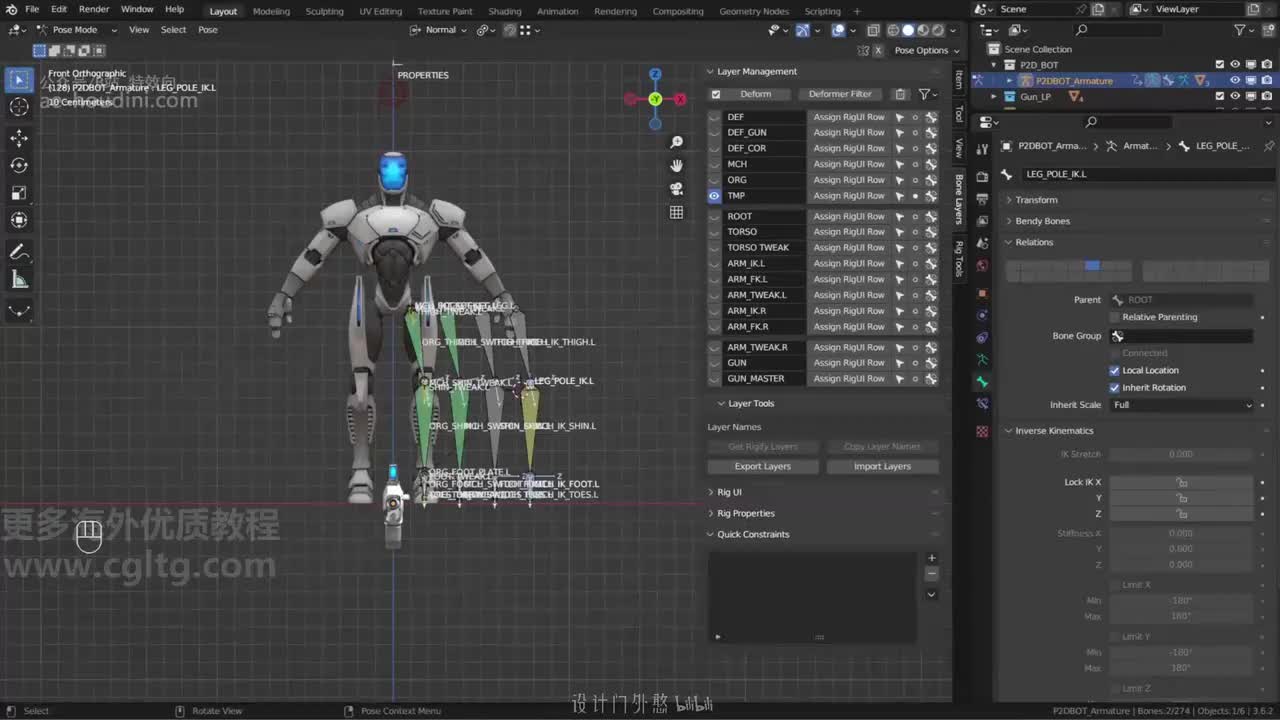The width and height of the screenshot is (1280, 720).
Task: Select the Annotate tool
Action: [19, 252]
